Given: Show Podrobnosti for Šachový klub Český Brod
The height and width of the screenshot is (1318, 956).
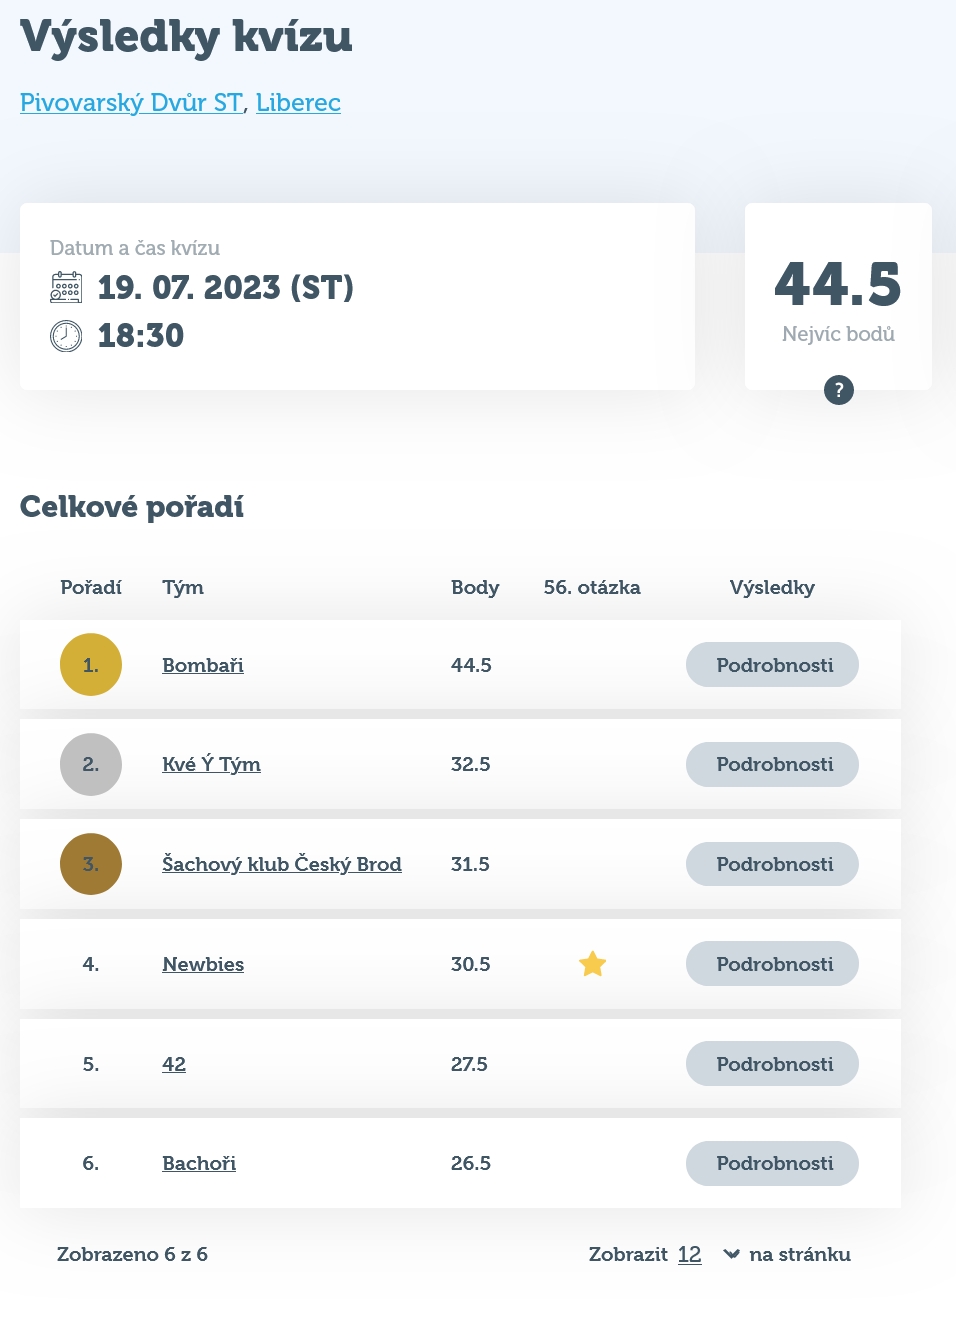Looking at the screenshot, I should (772, 864).
